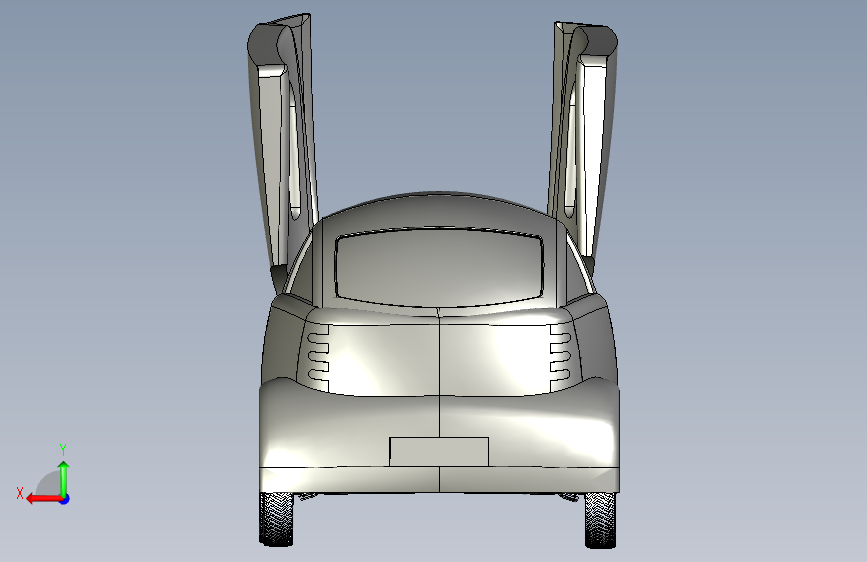The image size is (867, 562).
Task: Click the blue Z axis dot on the triad
Action: [65, 499]
